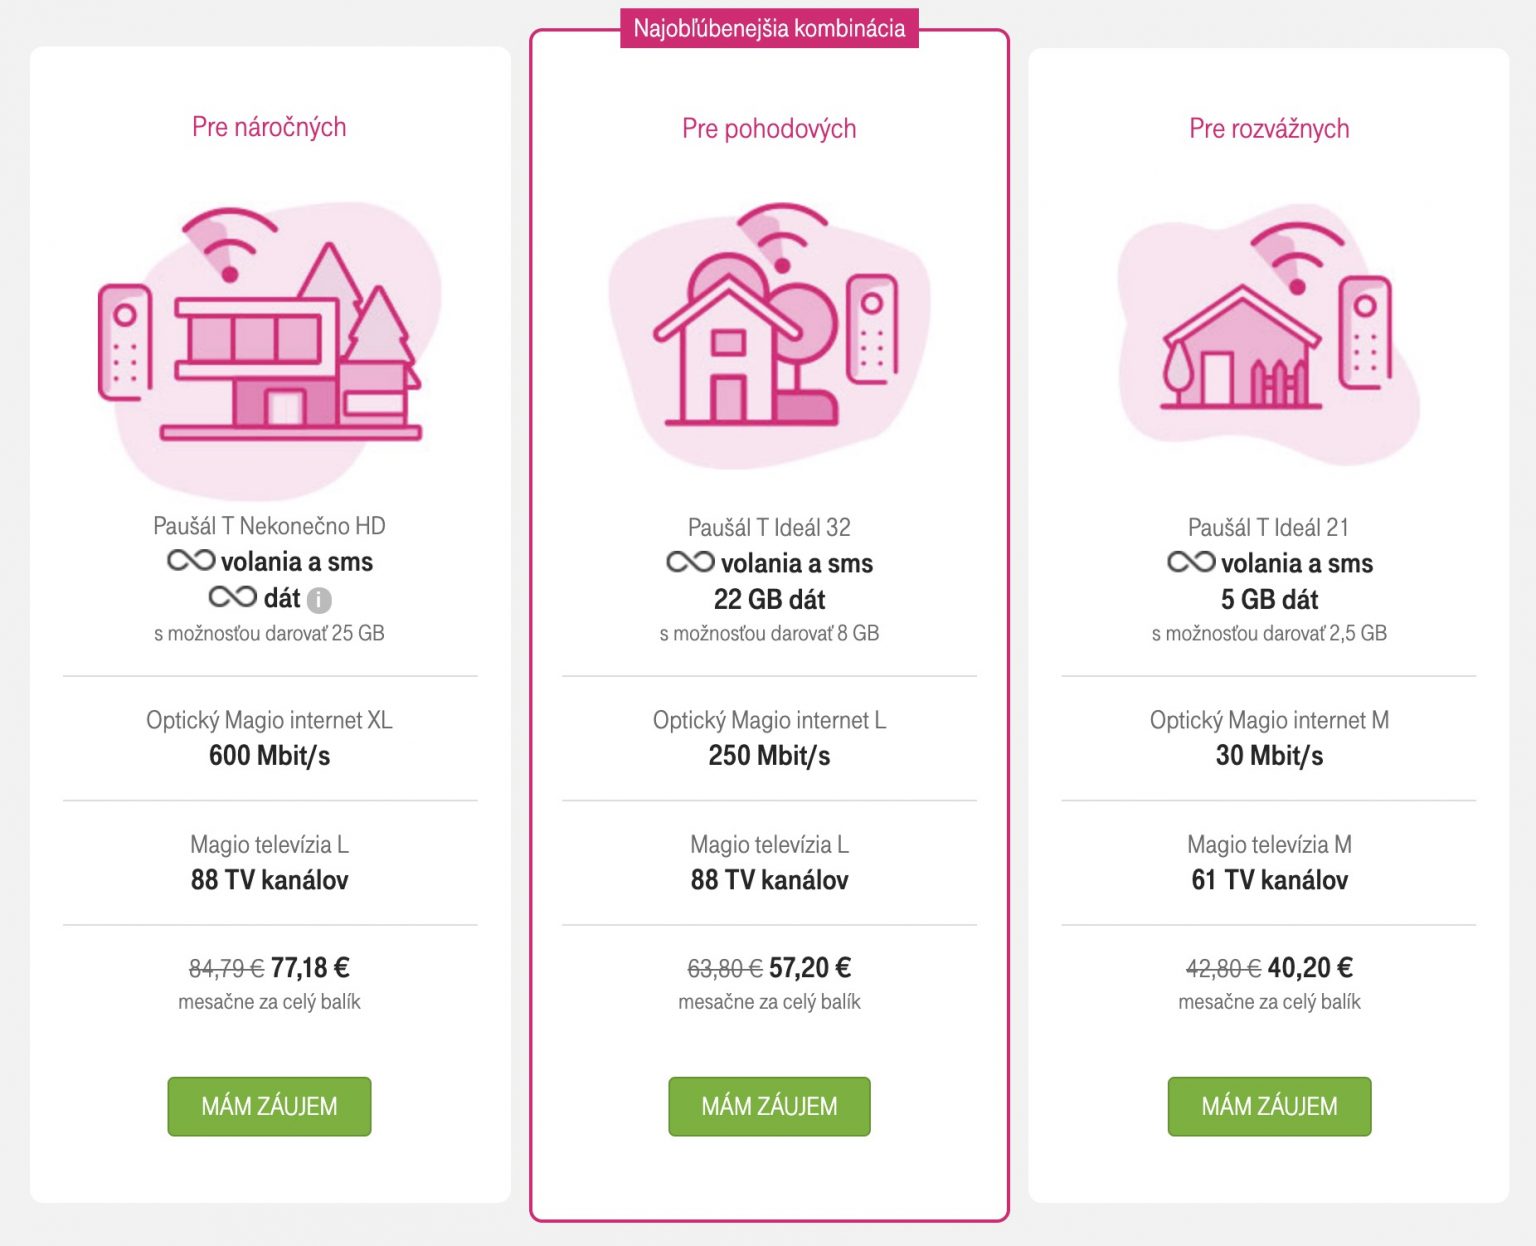Click the info icon next to unlimited dát
The height and width of the screenshot is (1246, 1536).
[319, 600]
